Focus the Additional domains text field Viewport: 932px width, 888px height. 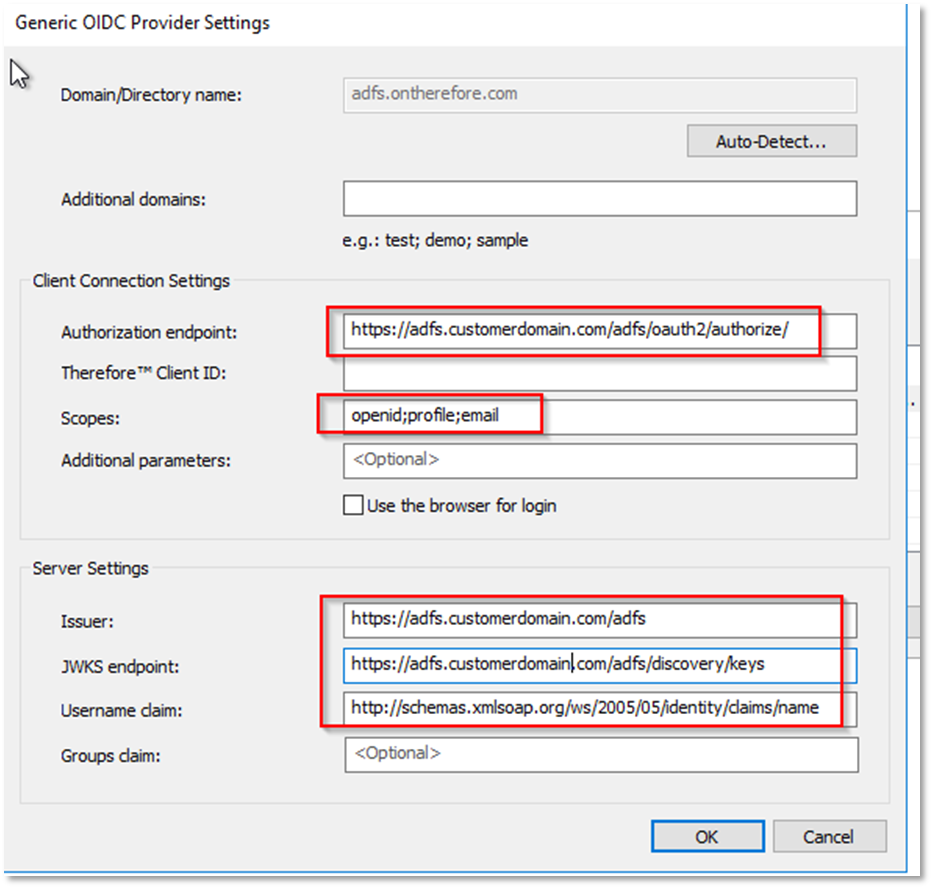coord(599,198)
